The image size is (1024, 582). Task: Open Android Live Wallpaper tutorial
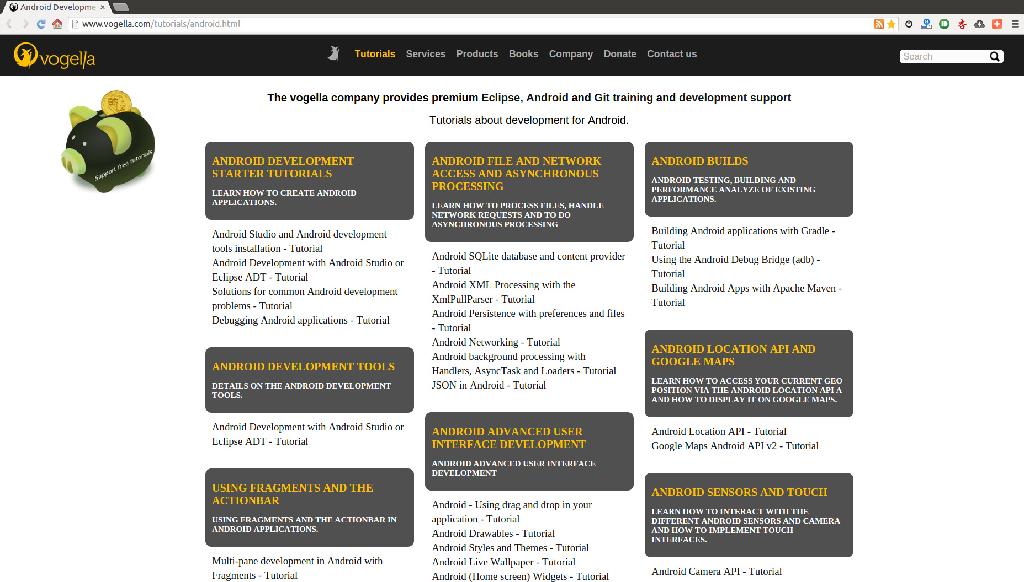[504, 562]
